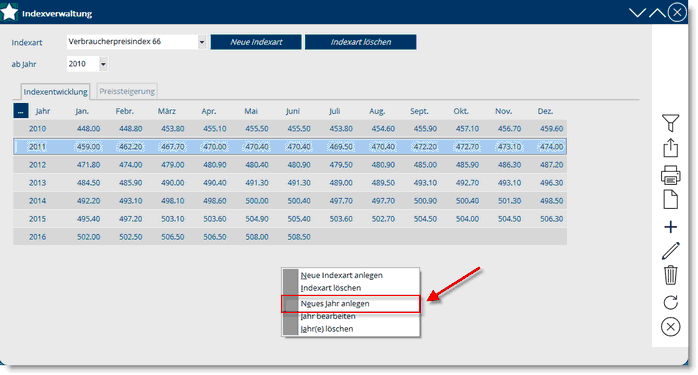The width and height of the screenshot is (698, 375).
Task: Click the 508.50 Juni value for 2016
Action: (299, 237)
